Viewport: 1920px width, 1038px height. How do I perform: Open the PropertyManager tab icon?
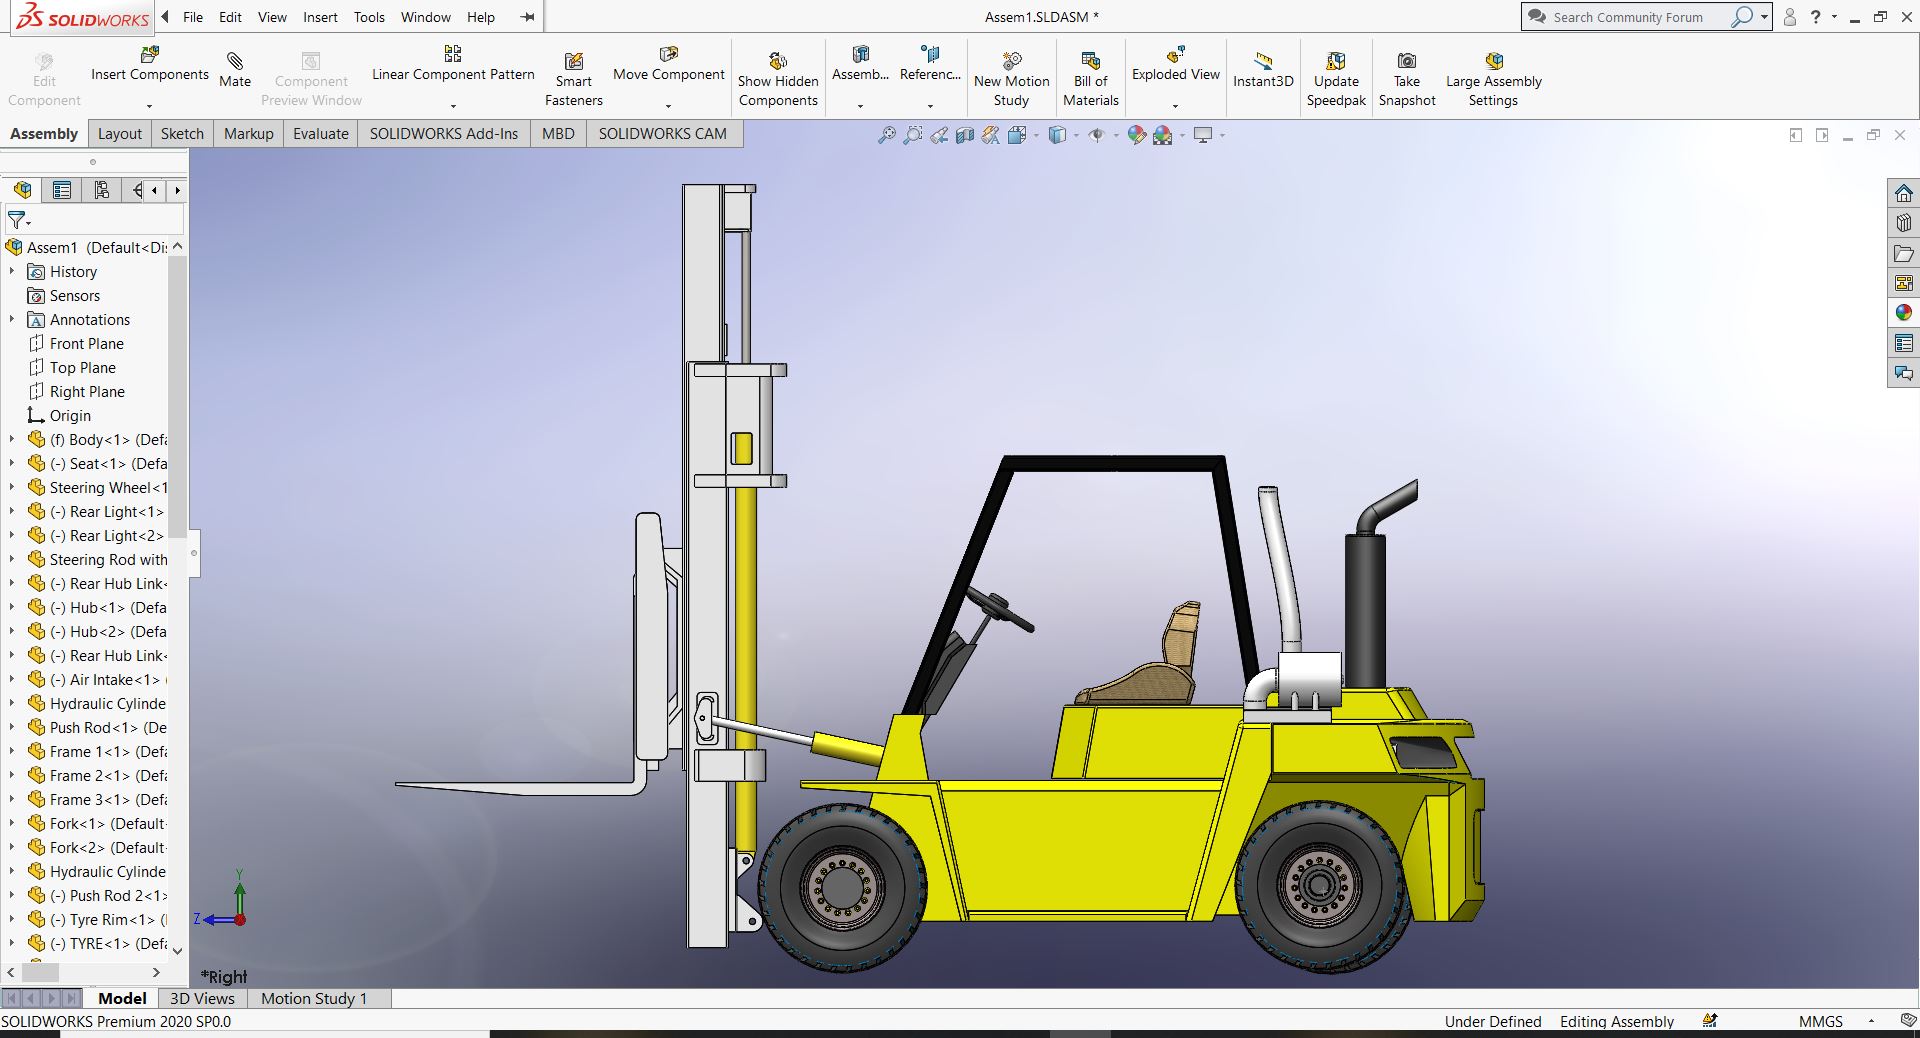pos(62,190)
